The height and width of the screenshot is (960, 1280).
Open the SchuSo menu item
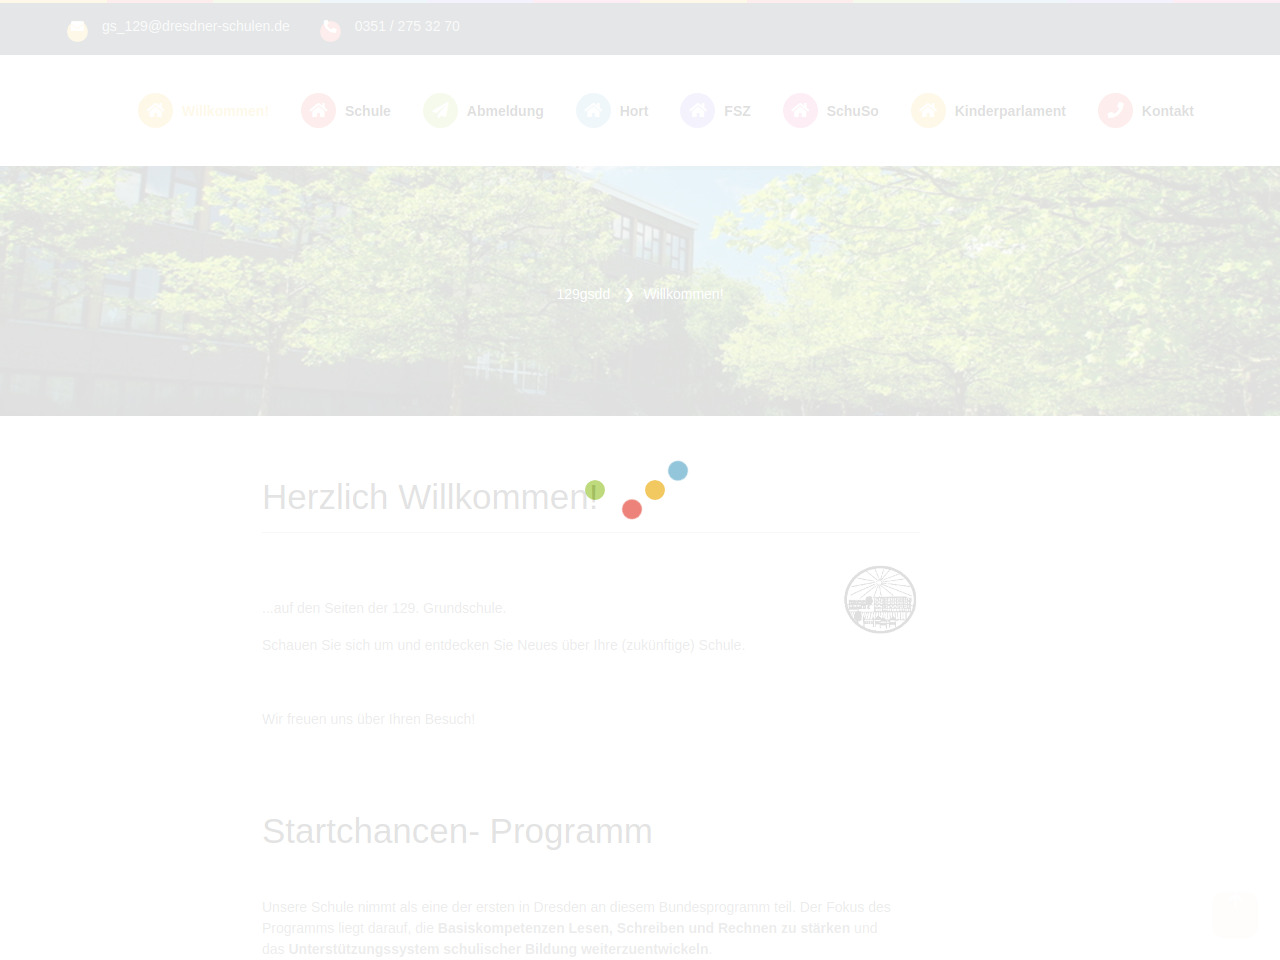coord(852,111)
